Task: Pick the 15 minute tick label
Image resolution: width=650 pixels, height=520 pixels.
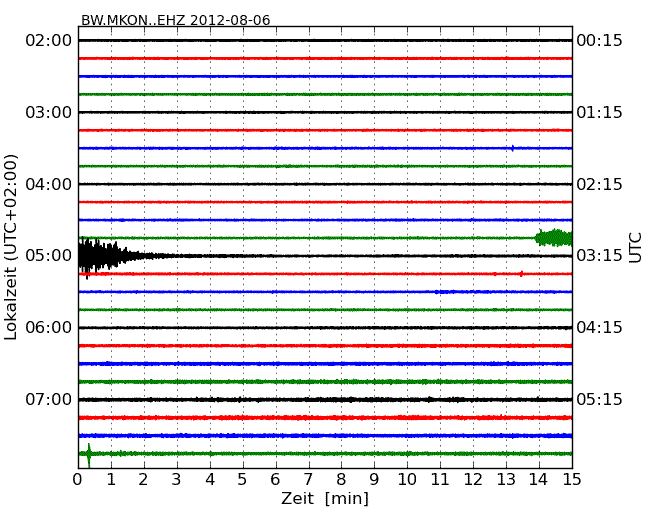Action: tap(572, 480)
